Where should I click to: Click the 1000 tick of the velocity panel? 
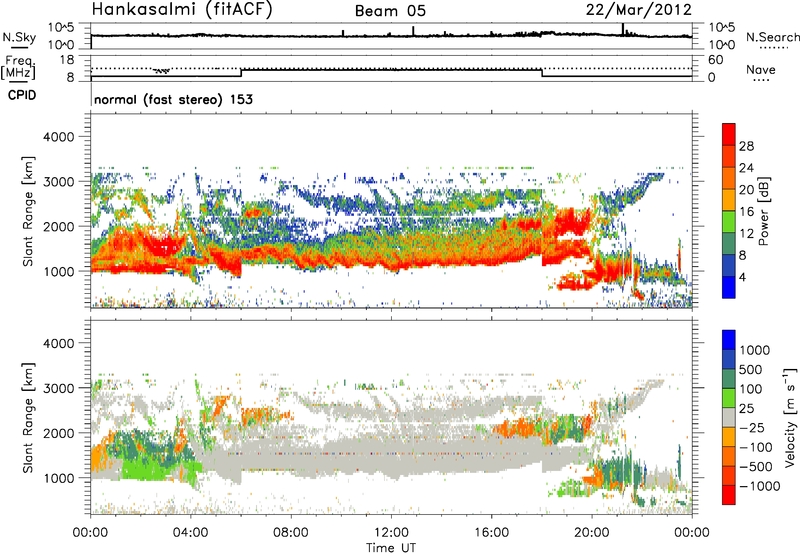click(x=59, y=478)
